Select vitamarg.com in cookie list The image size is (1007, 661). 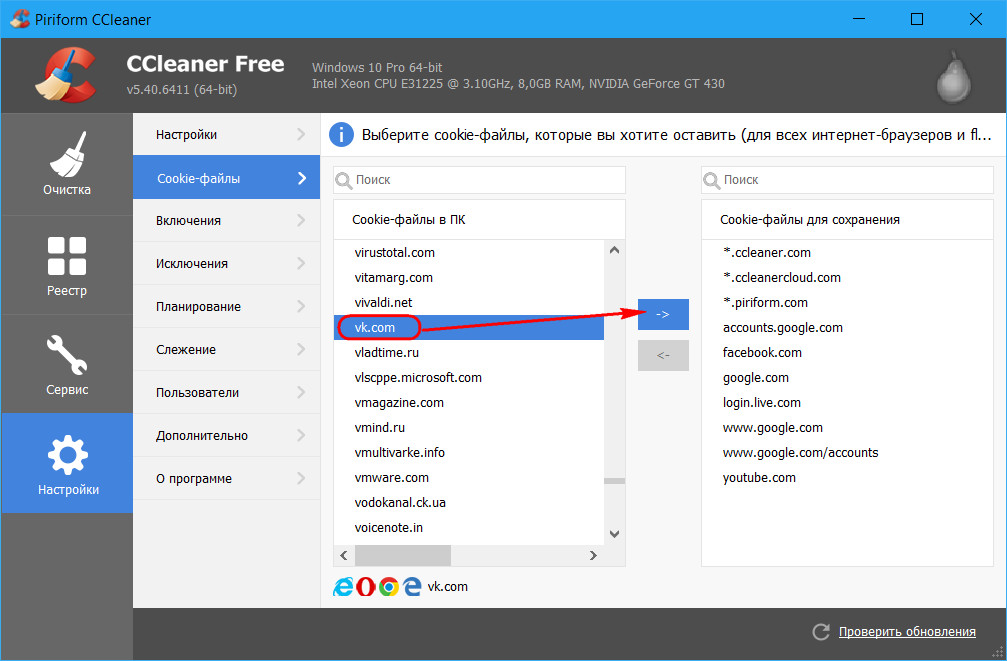(x=469, y=278)
